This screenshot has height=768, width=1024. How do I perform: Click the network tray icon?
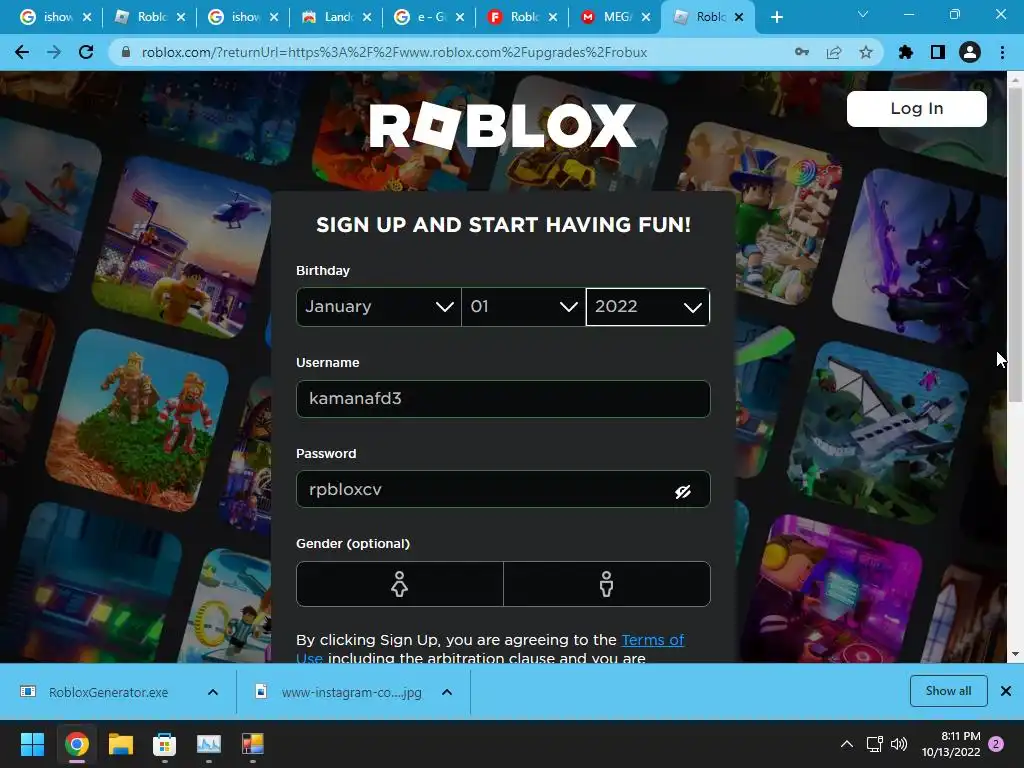(x=874, y=744)
